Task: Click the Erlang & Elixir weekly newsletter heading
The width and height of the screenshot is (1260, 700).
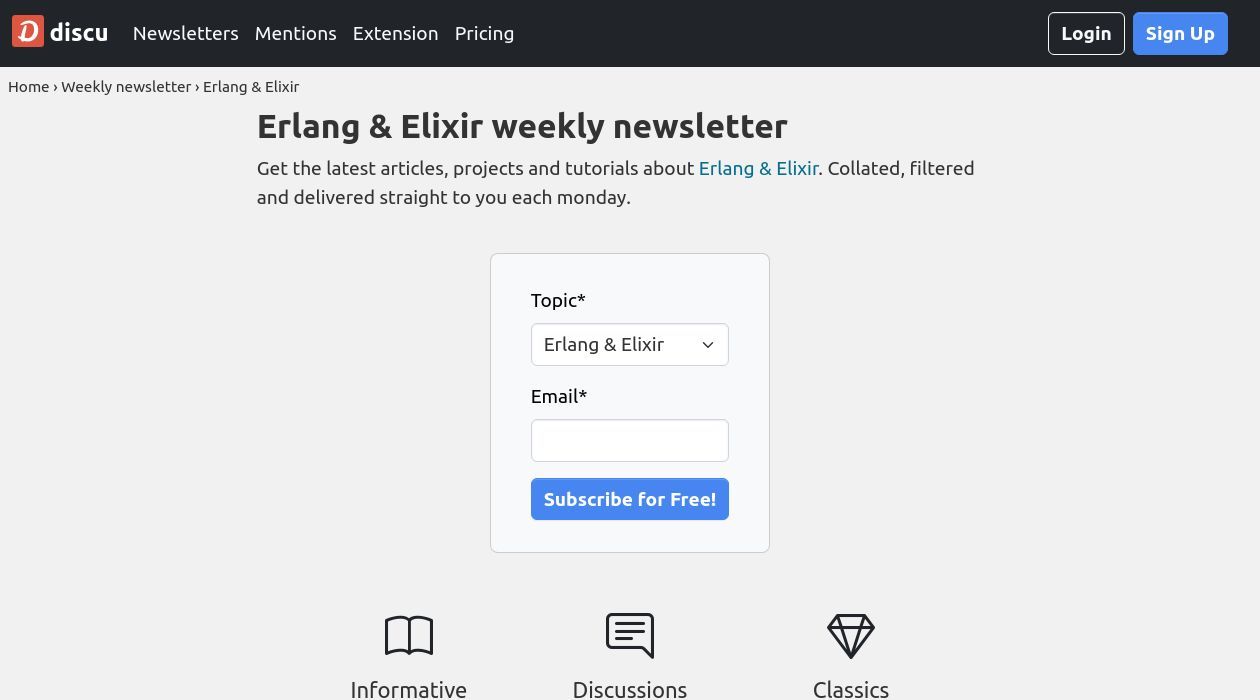Action: click(x=522, y=126)
